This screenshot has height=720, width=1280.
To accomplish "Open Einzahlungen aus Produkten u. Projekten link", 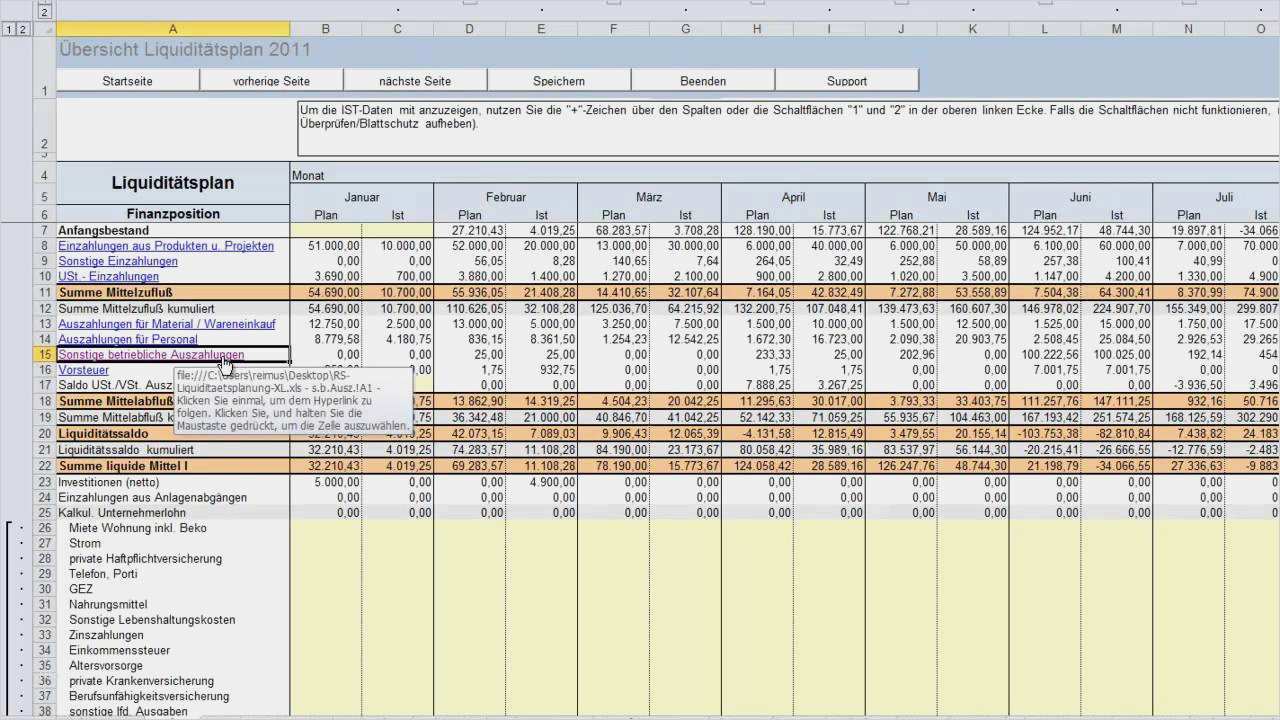I will click(166, 246).
